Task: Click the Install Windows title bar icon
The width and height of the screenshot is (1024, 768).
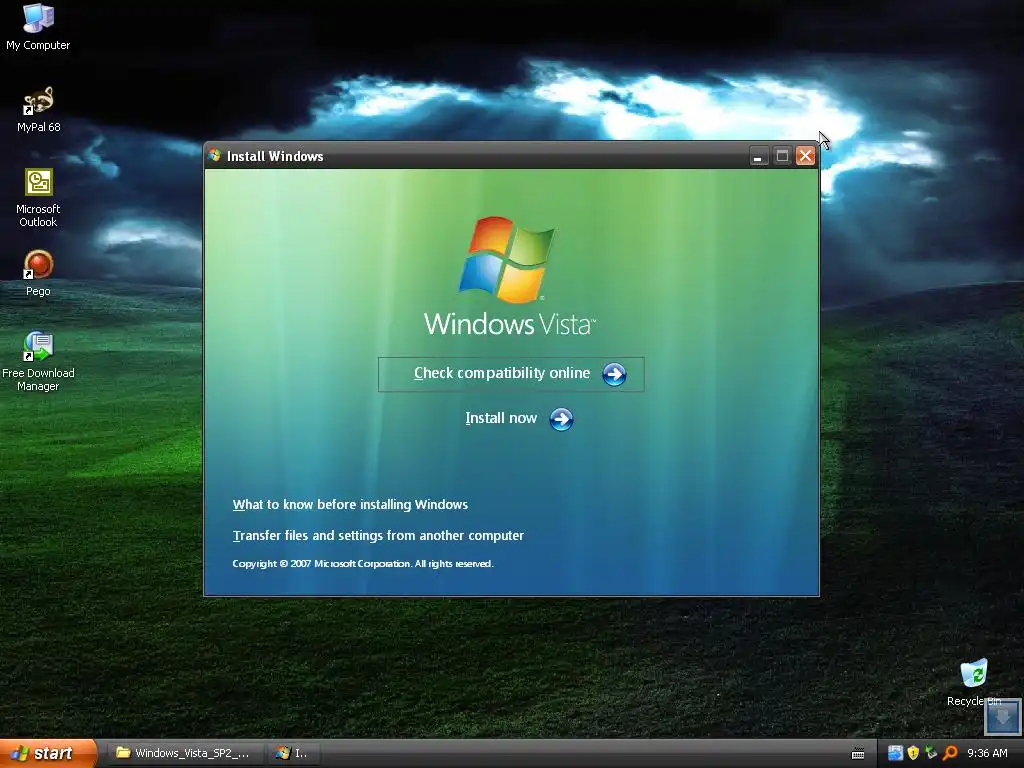Action: click(x=215, y=155)
